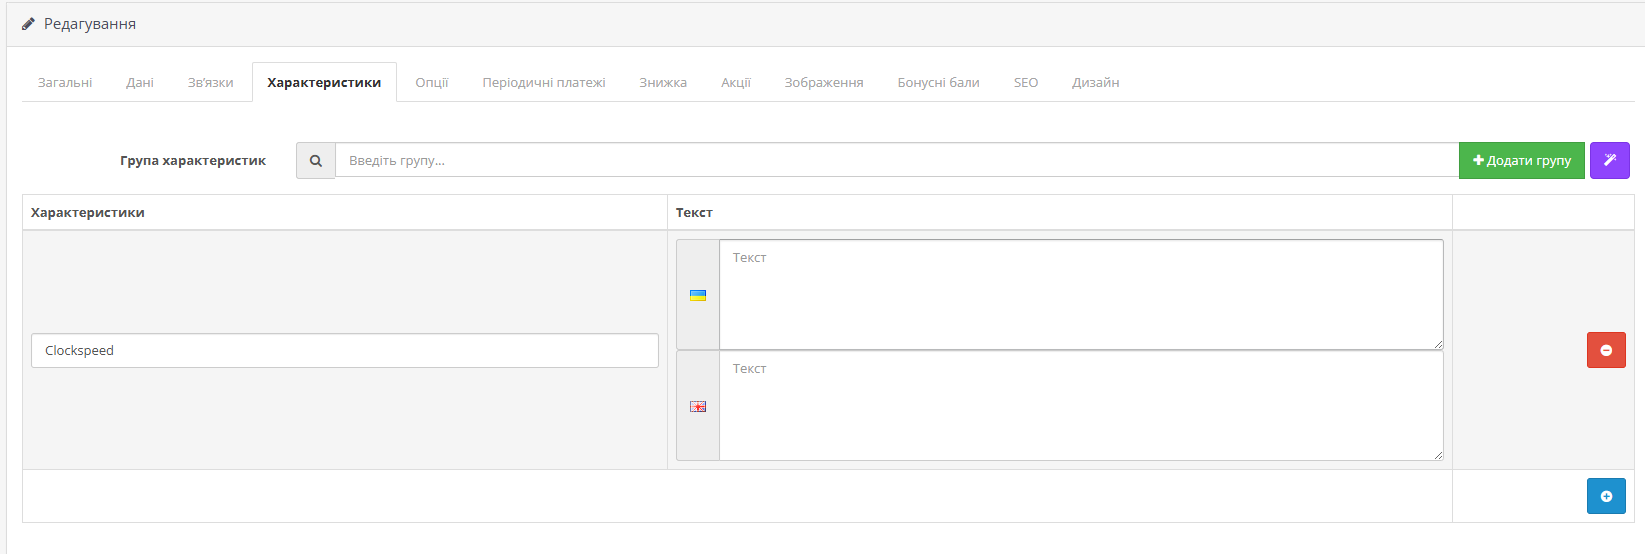
Task: Click the pencil icon next to Редагування
Action: tap(28, 24)
